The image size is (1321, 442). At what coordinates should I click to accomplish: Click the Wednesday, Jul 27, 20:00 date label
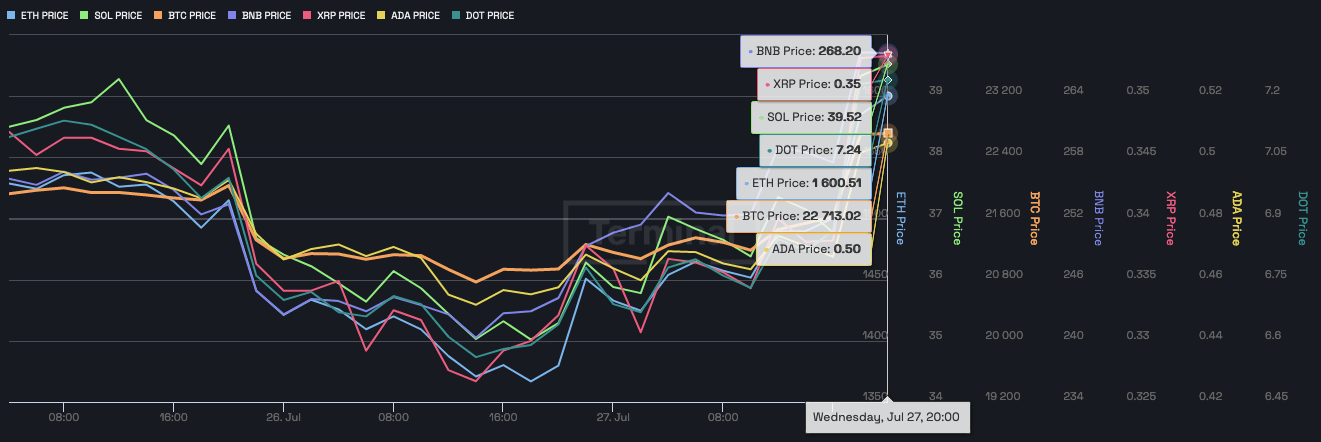pyautogui.click(x=887, y=416)
